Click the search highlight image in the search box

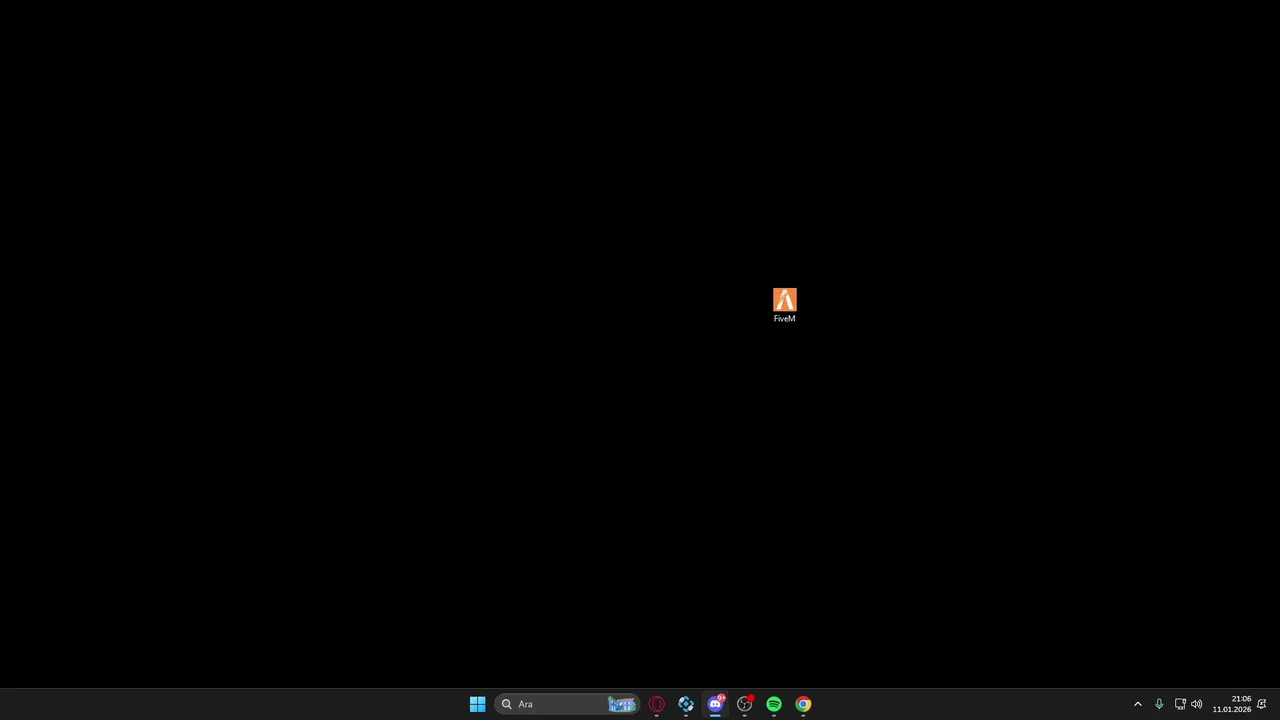click(x=622, y=704)
